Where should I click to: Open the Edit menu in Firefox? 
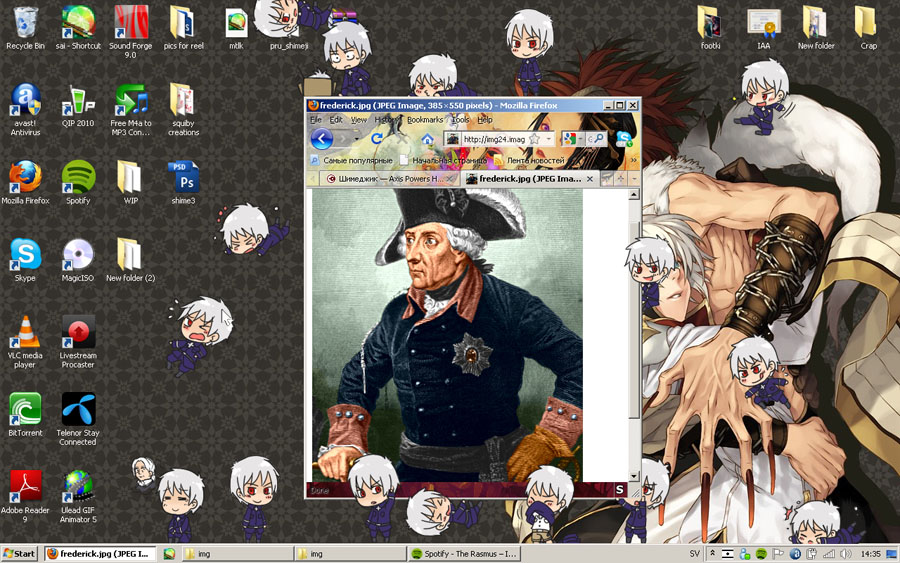(336, 119)
